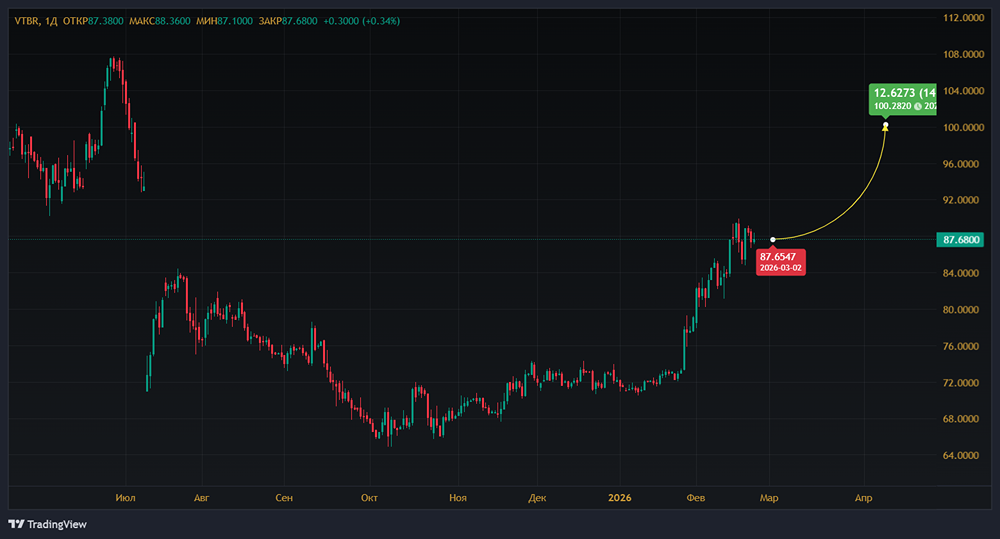
Task: Select the green 12.6273 forecast target label
Action: [903, 99]
